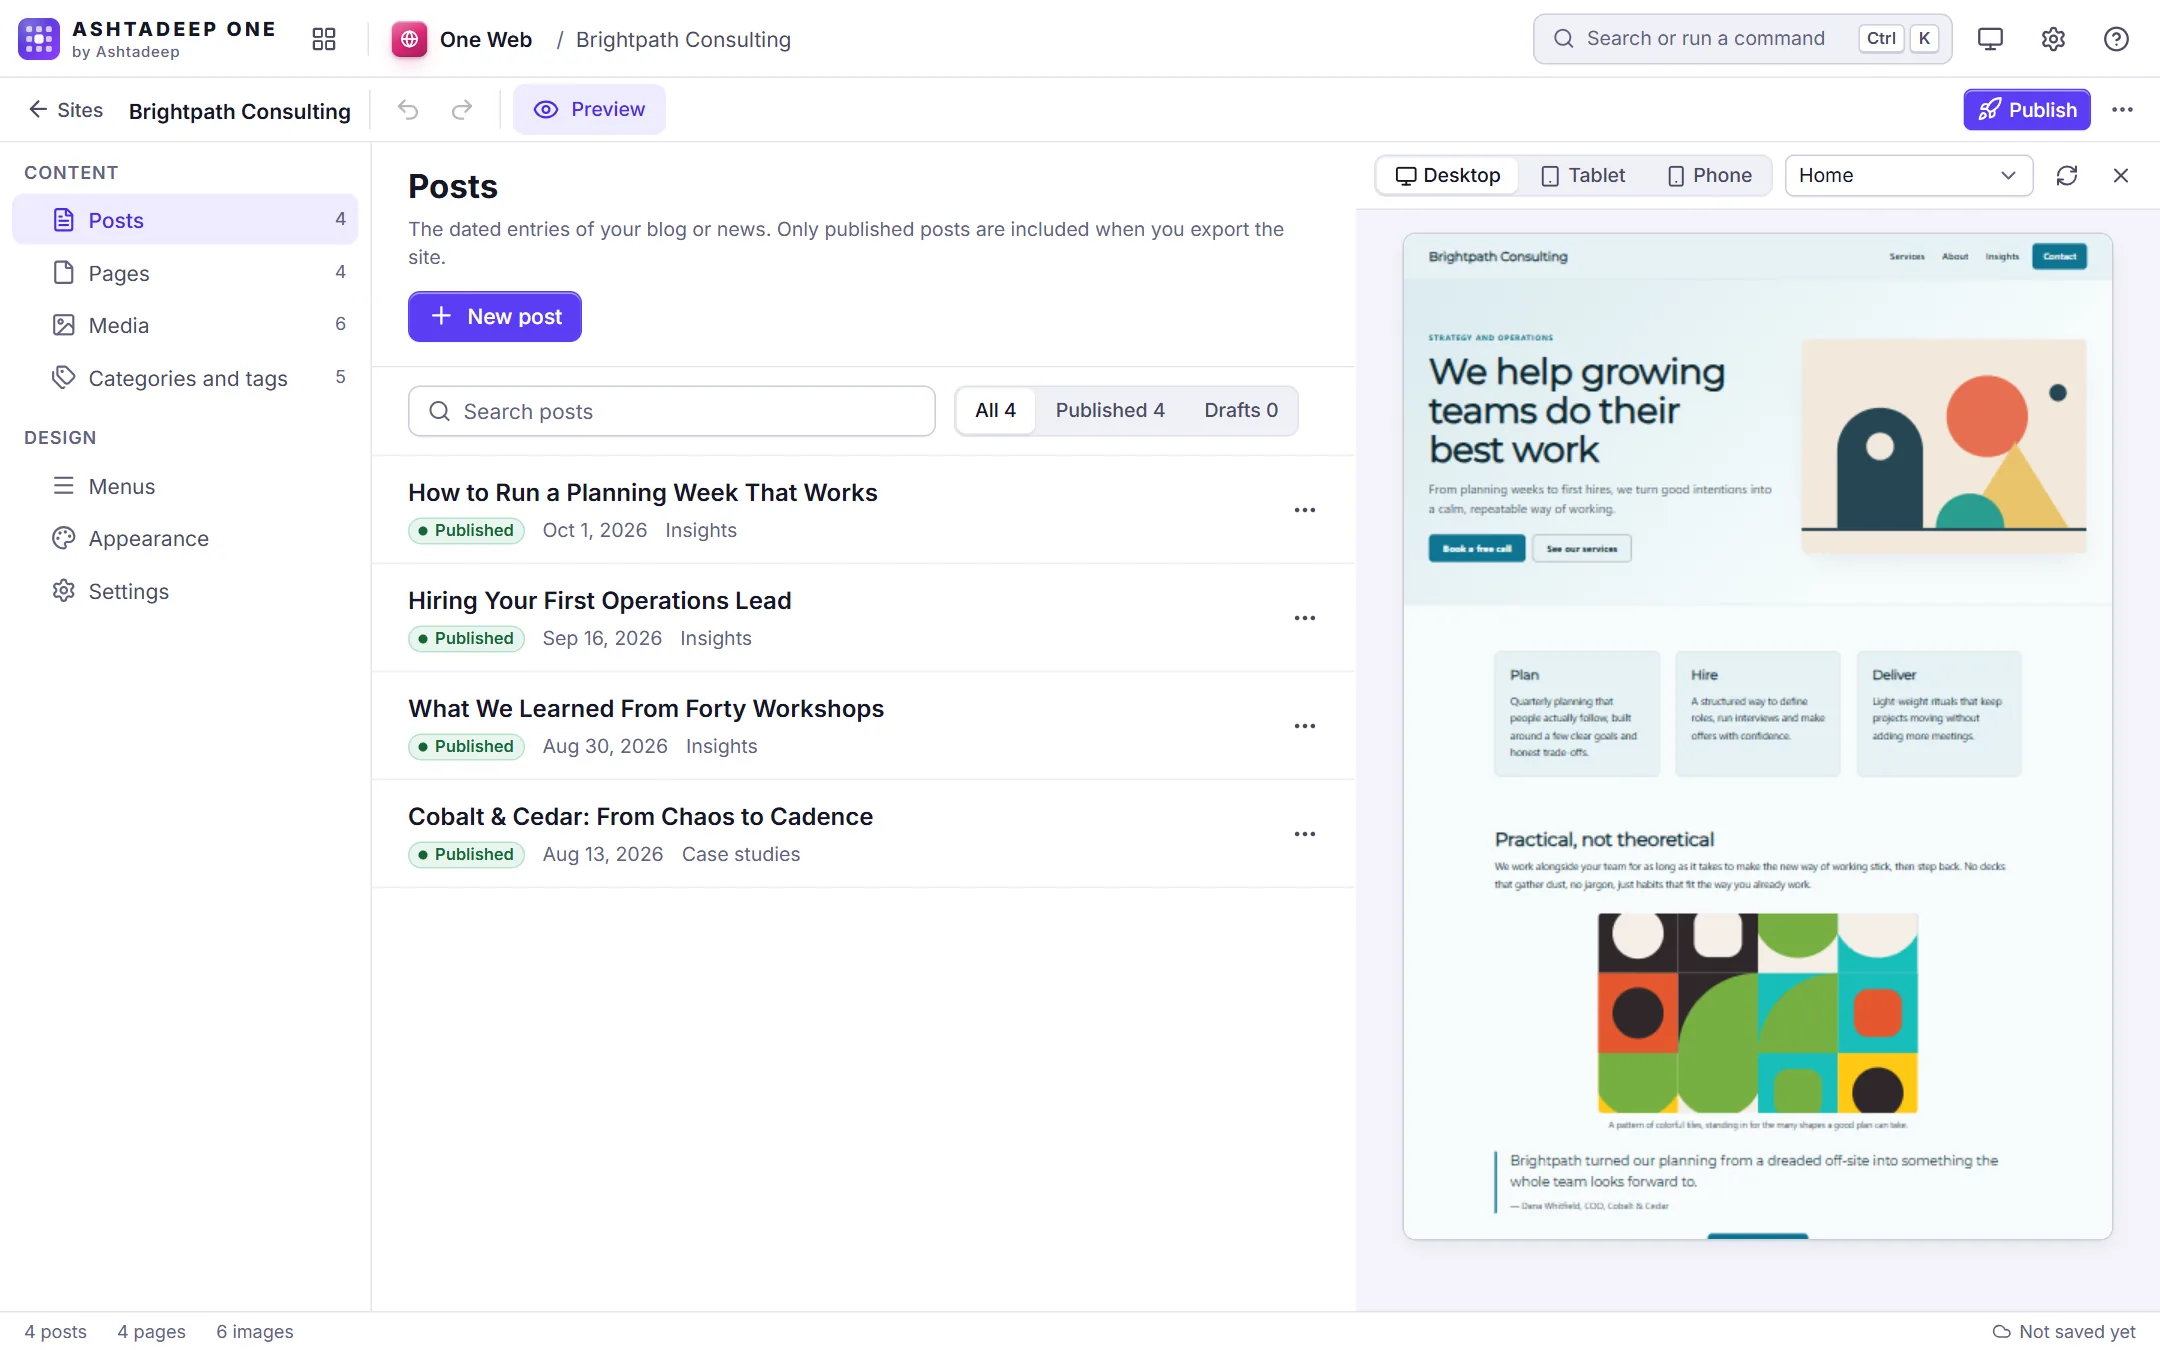Focus the Search posts field

[672, 411]
